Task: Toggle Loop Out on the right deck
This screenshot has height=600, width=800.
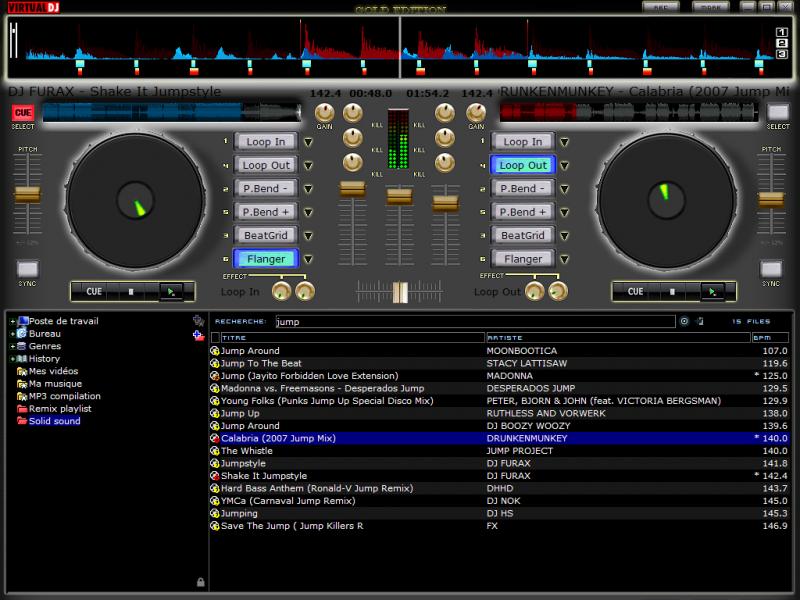Action: (523, 165)
